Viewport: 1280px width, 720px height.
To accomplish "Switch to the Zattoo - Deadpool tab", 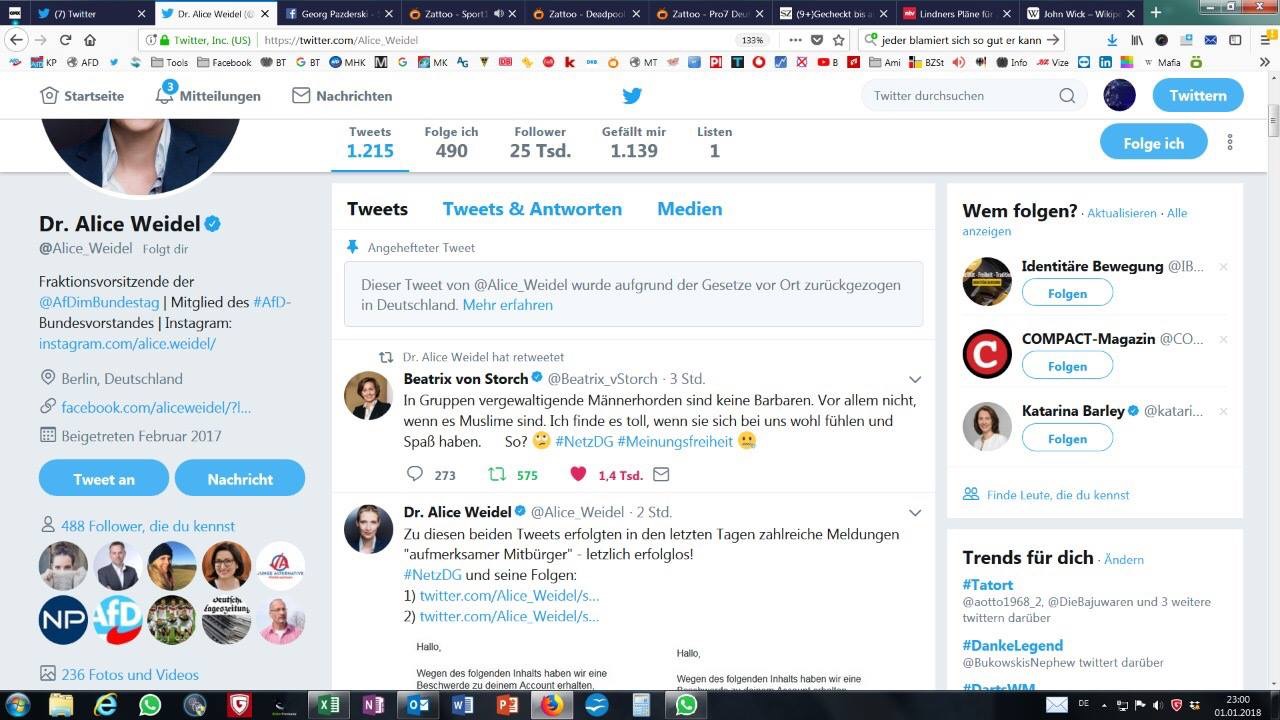I will [x=586, y=13].
